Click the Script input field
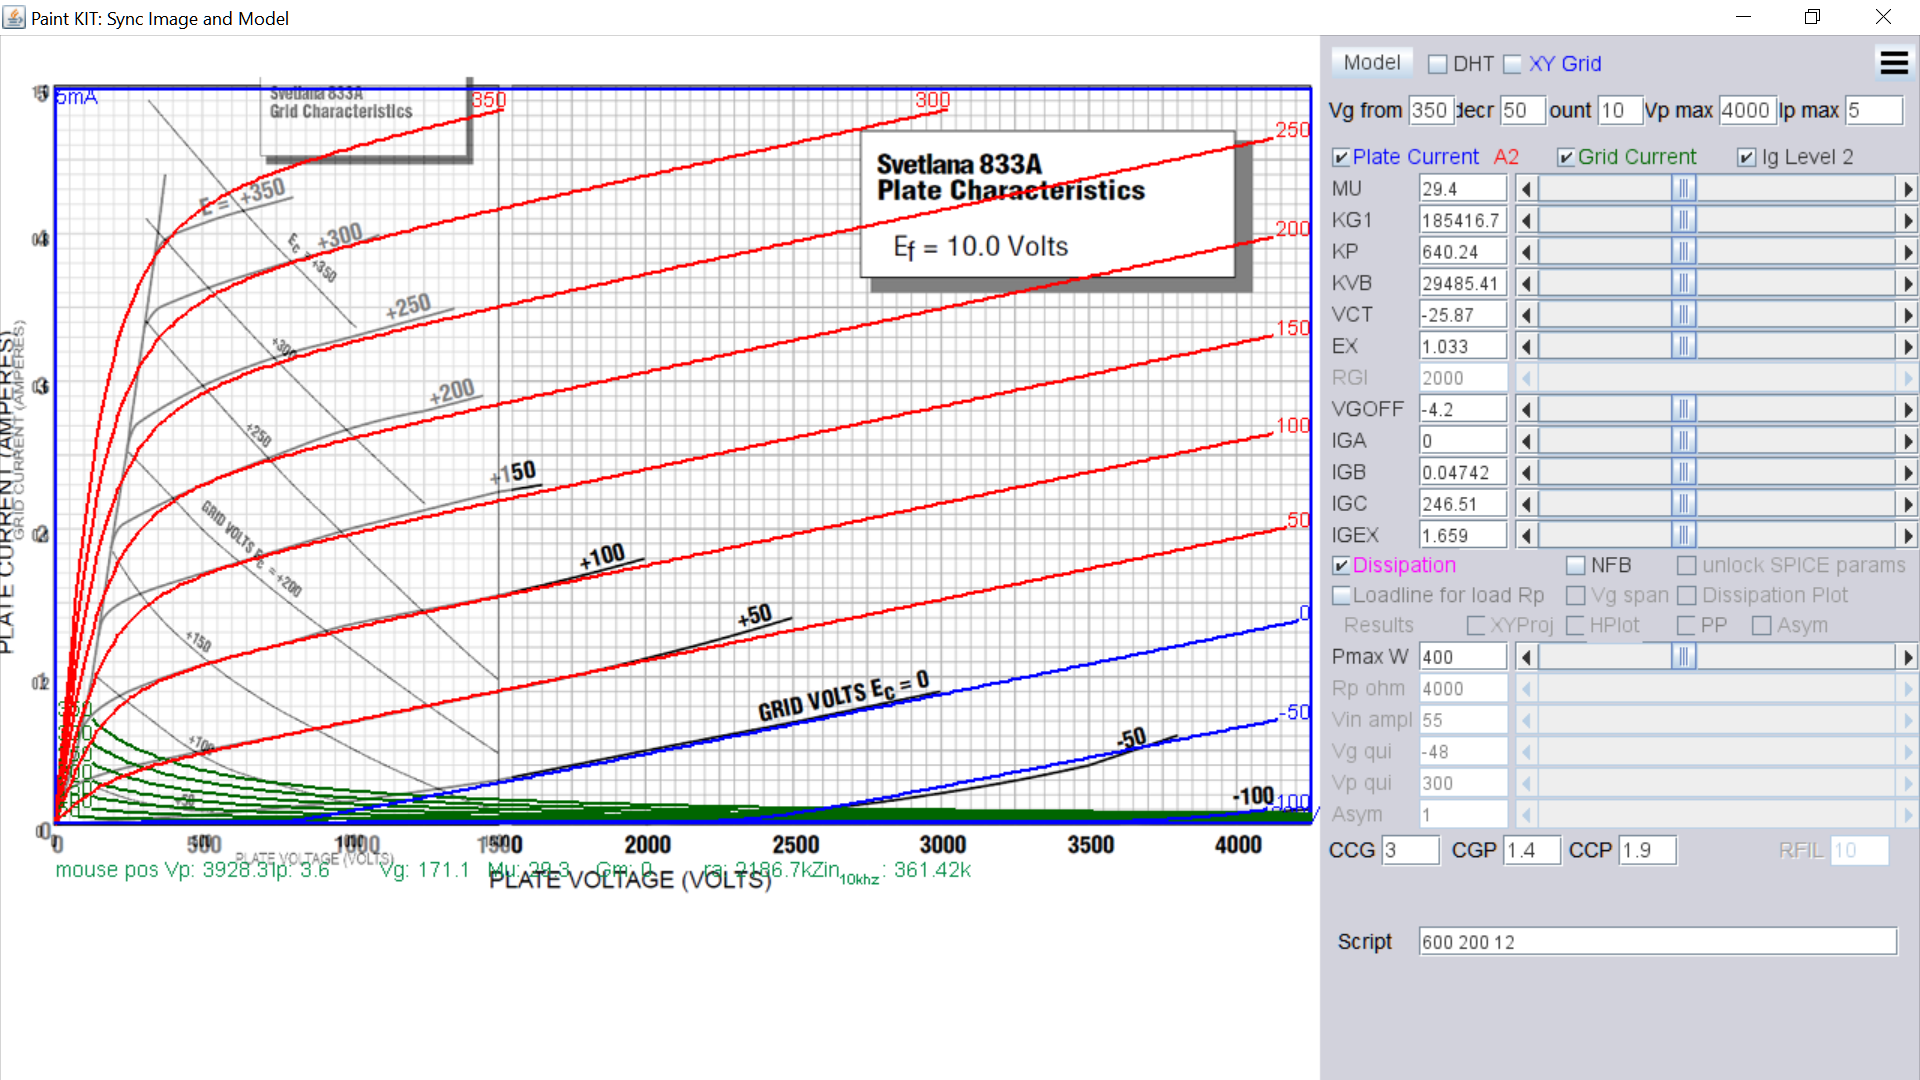This screenshot has width=1920, height=1080. tap(1658, 942)
